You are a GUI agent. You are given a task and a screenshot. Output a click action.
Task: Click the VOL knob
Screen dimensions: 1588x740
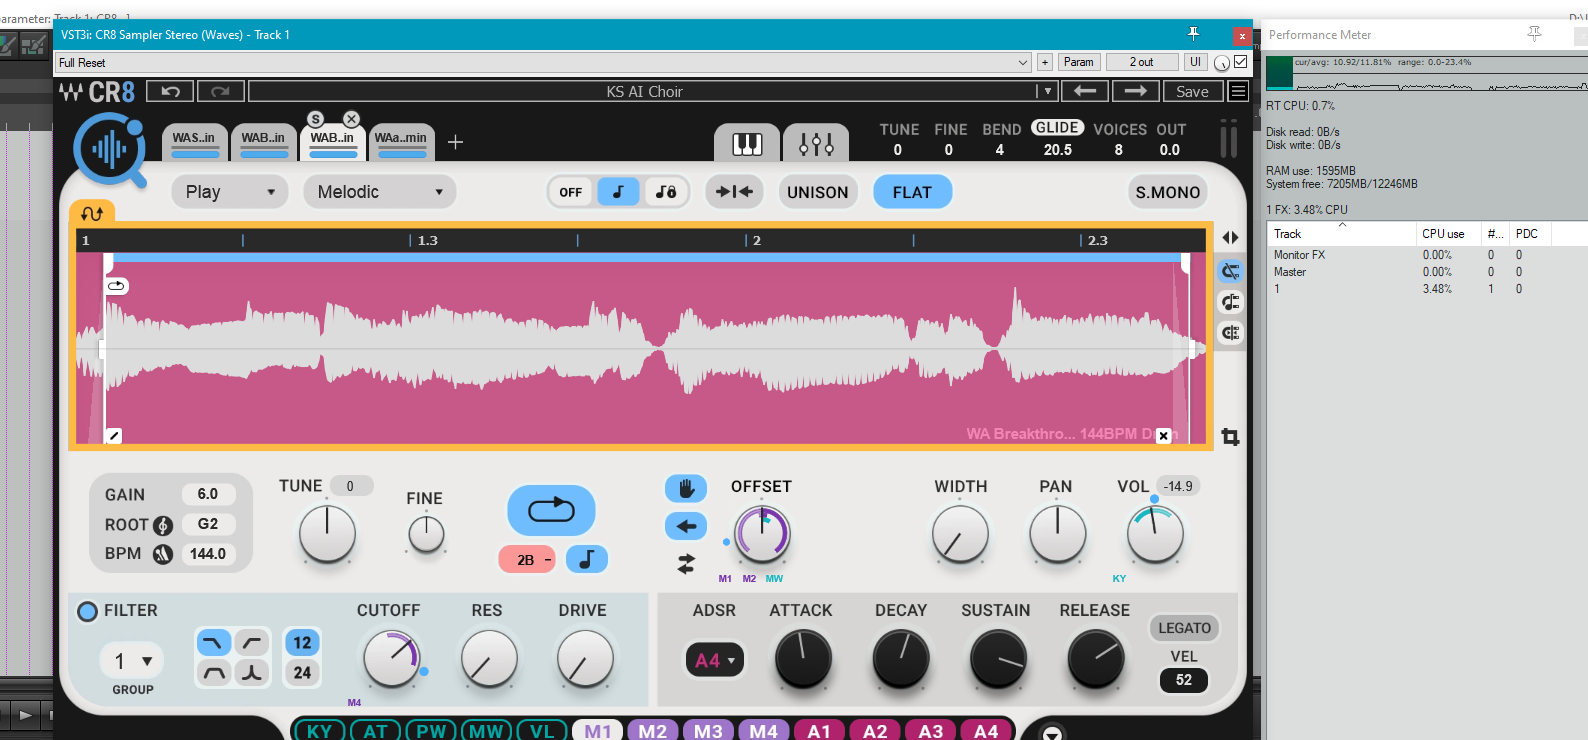[1155, 533]
